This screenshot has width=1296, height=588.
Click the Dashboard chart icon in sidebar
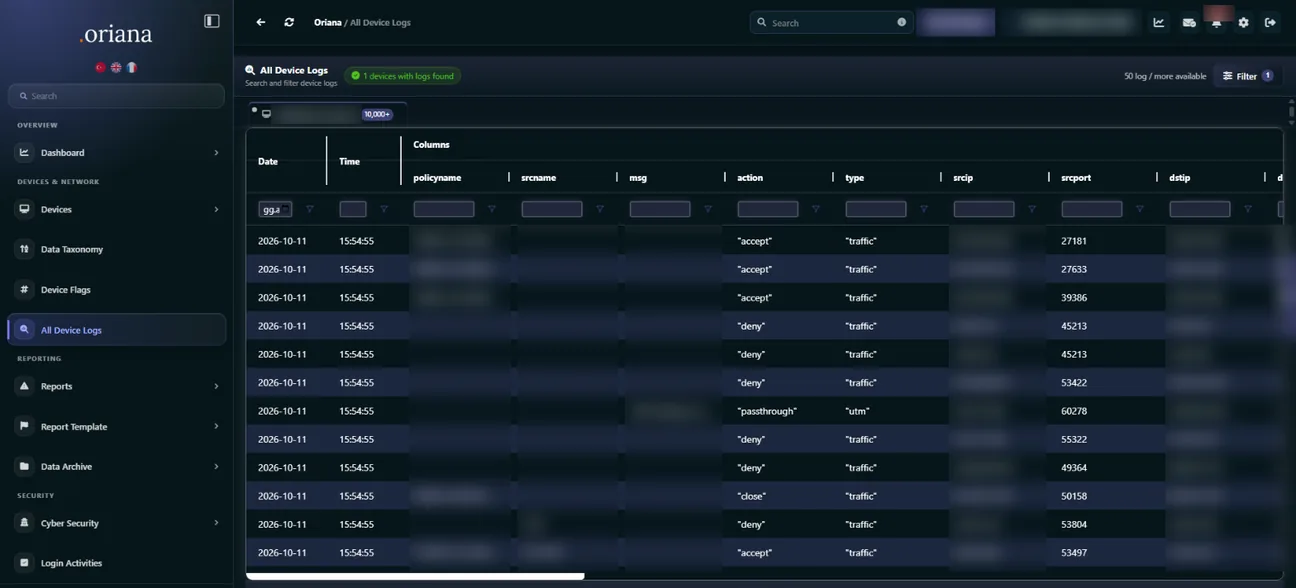pyautogui.click(x=24, y=152)
